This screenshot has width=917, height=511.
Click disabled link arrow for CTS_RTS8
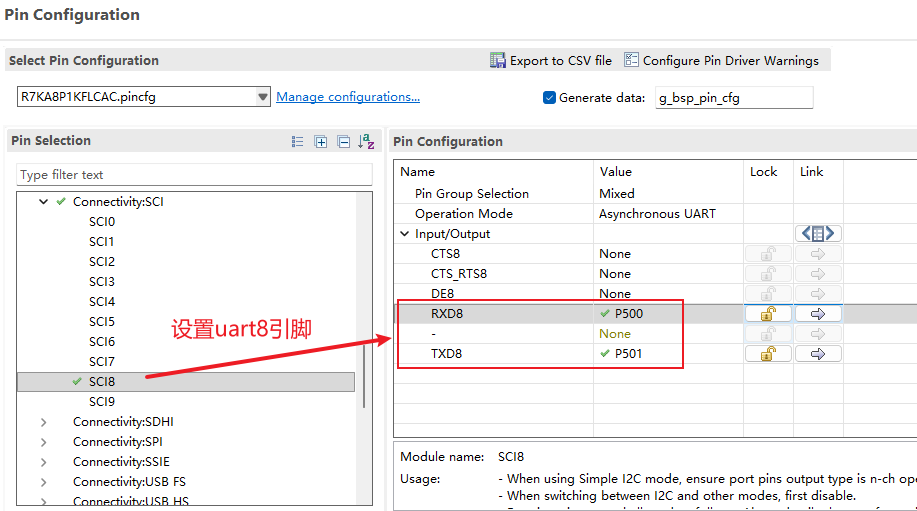pos(818,274)
